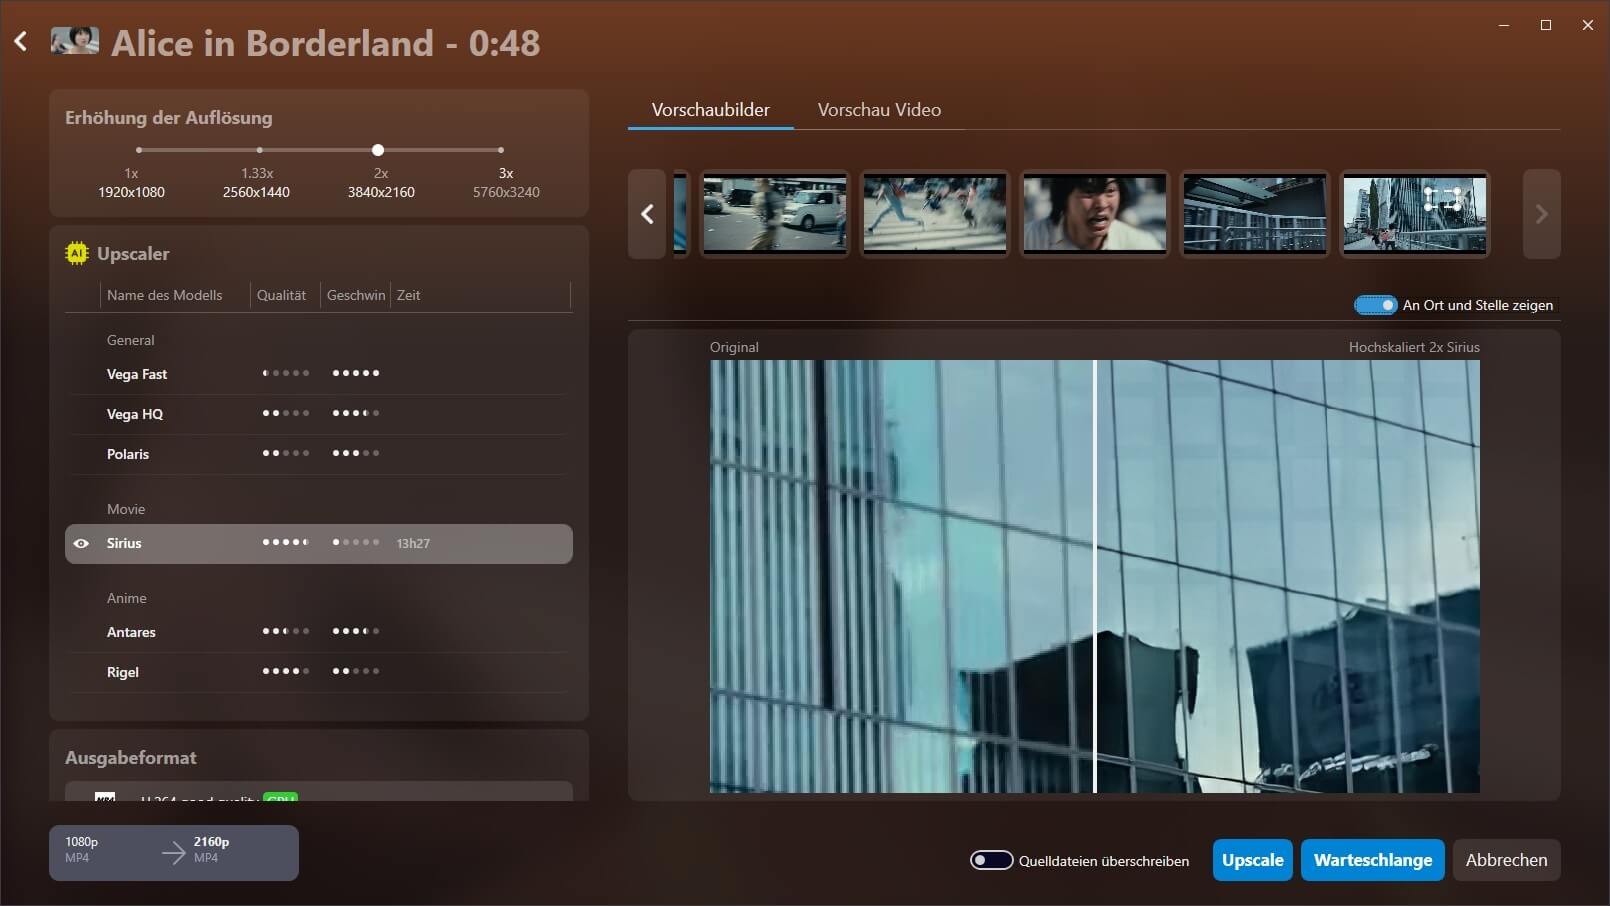Select the shouting man's face thumbnail
The height and width of the screenshot is (906, 1610).
1094,213
